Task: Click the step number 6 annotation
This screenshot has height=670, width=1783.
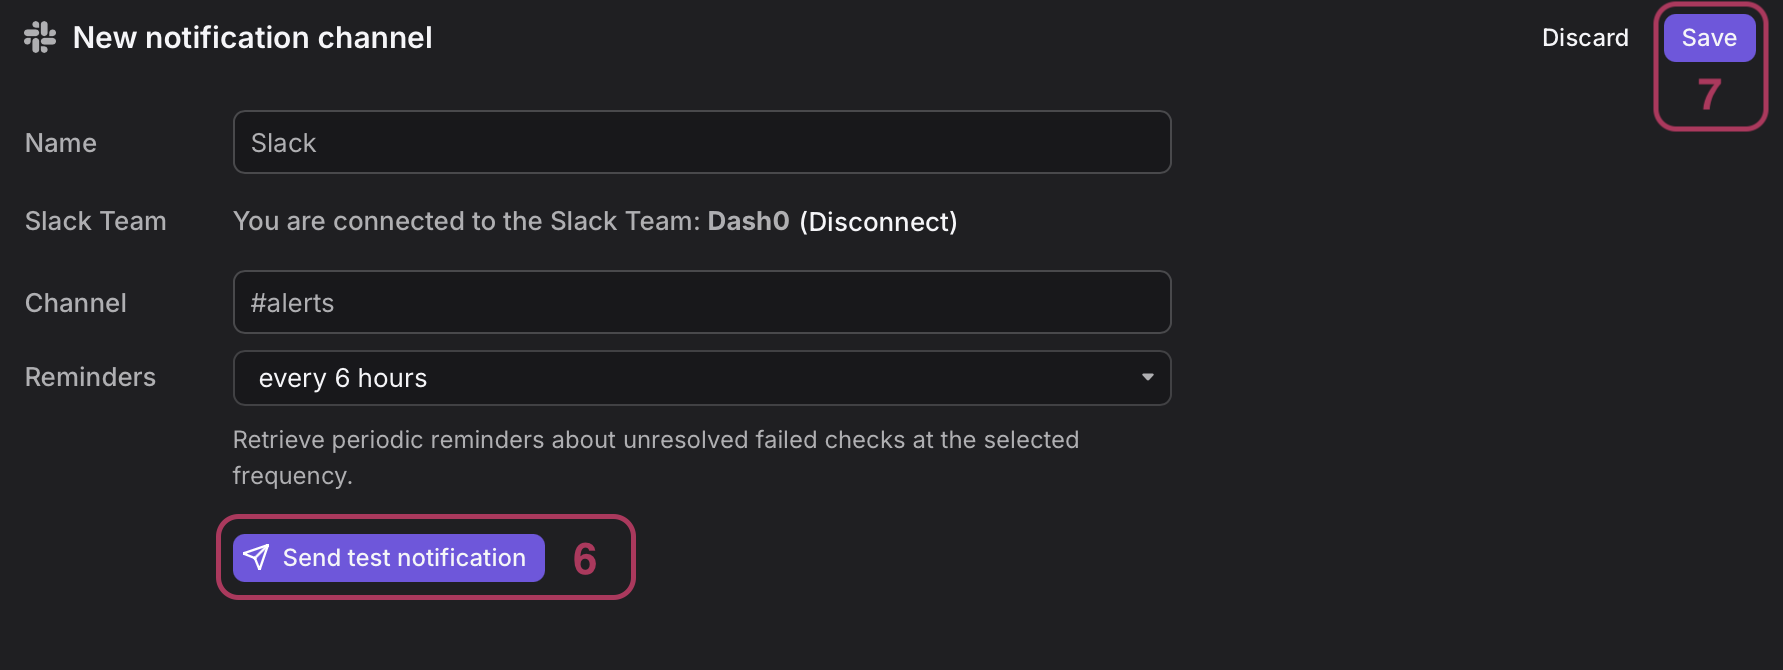Action: [585, 559]
